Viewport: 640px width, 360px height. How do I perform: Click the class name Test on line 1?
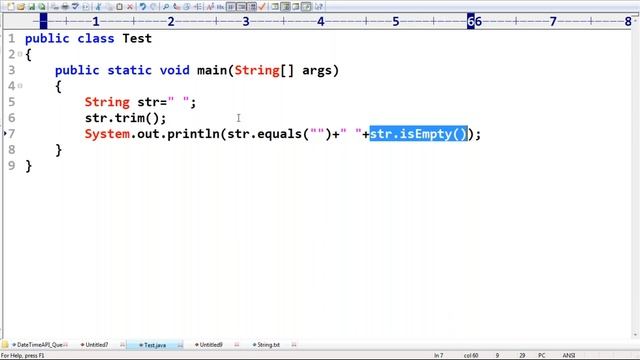point(137,38)
